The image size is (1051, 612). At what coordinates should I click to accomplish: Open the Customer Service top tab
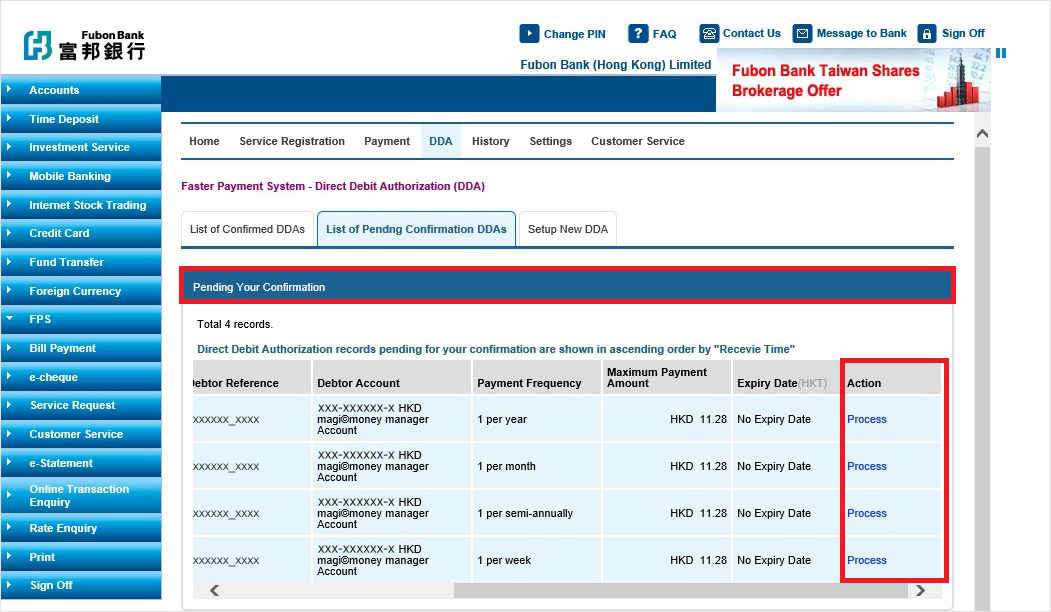click(x=637, y=141)
